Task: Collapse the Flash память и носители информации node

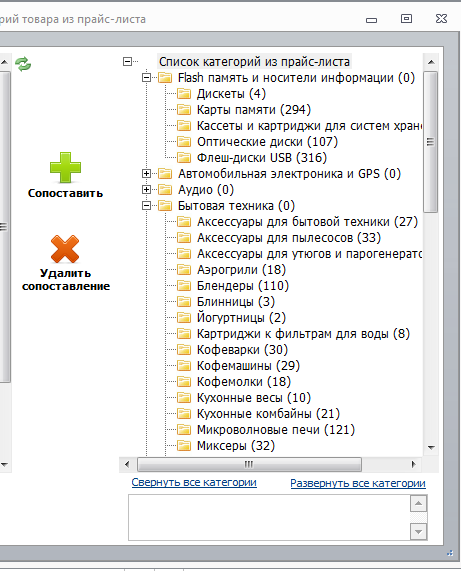Action: coord(146,78)
